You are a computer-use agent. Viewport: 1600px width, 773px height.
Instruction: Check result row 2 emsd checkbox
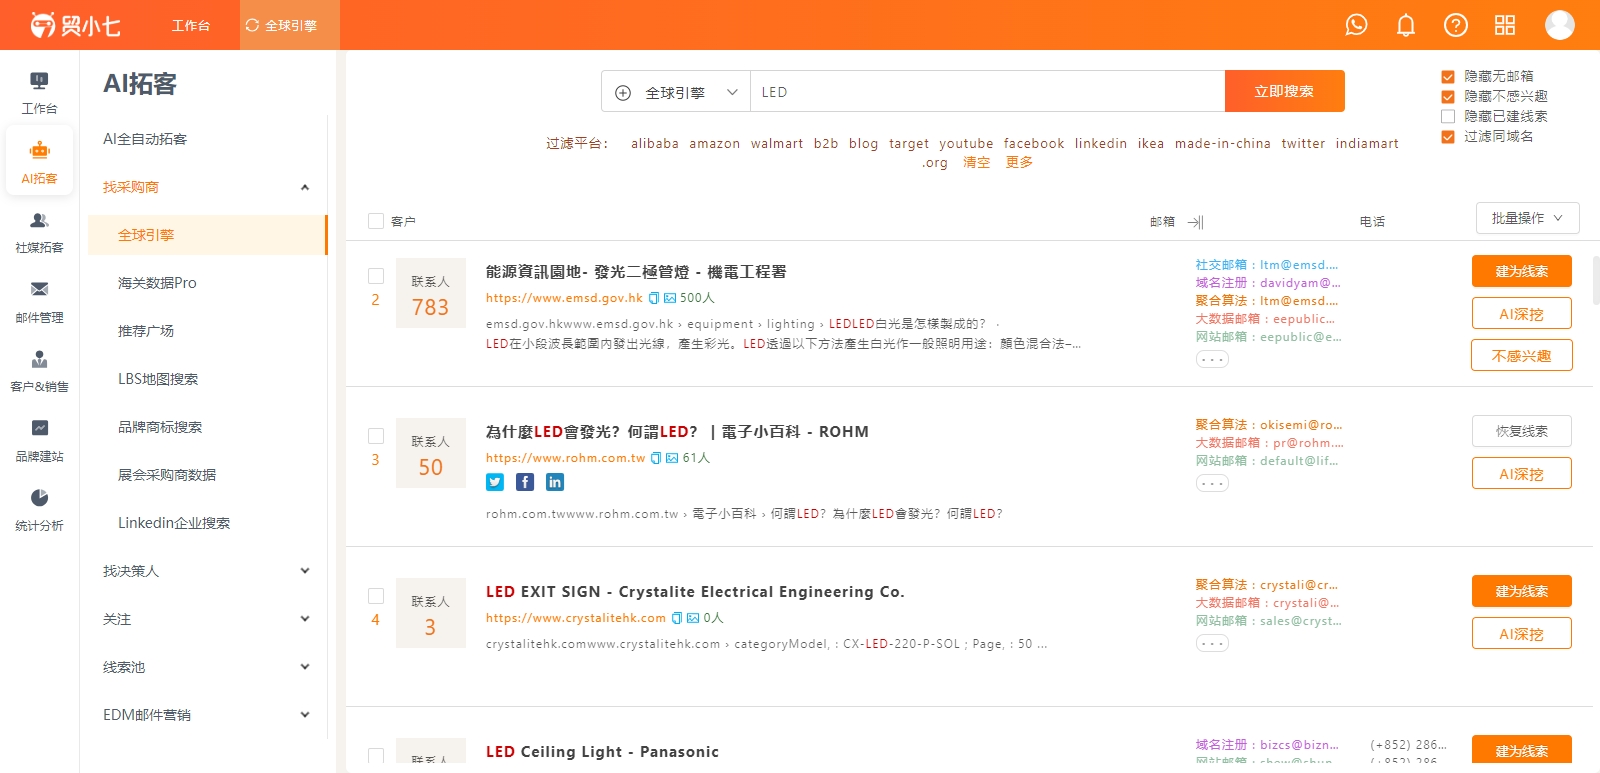coord(376,276)
